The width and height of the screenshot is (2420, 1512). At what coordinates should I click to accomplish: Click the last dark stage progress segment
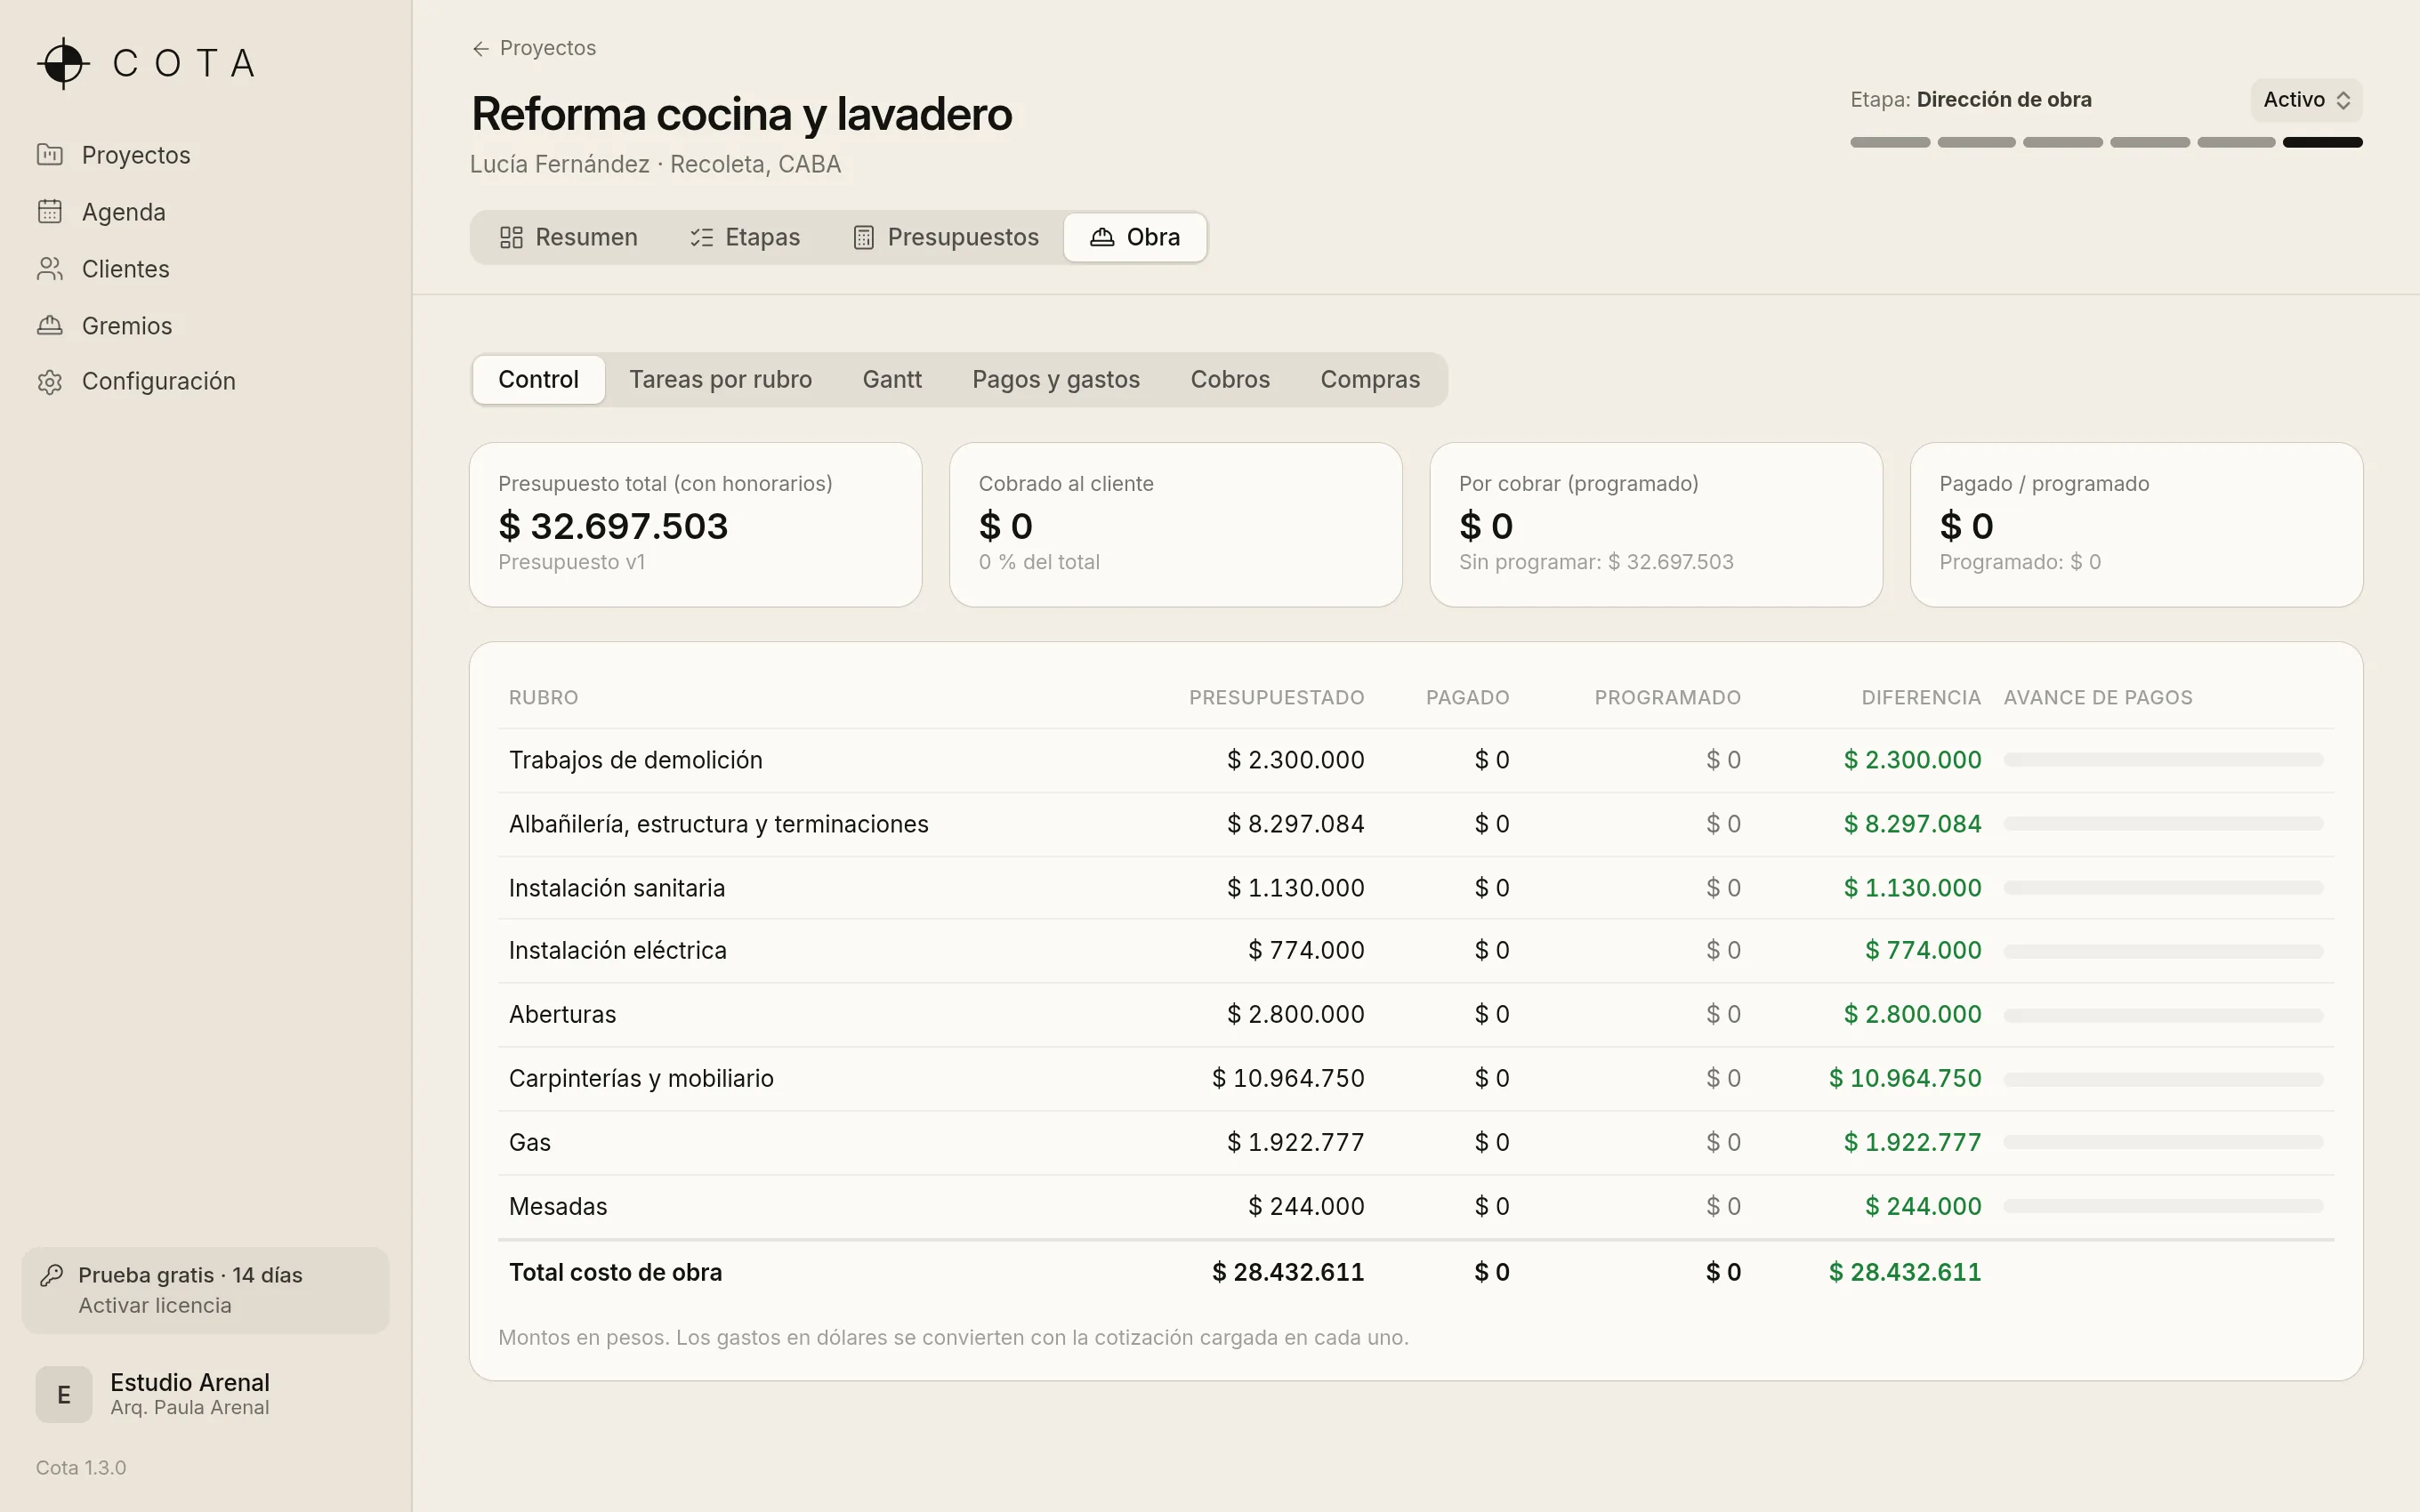point(2322,142)
